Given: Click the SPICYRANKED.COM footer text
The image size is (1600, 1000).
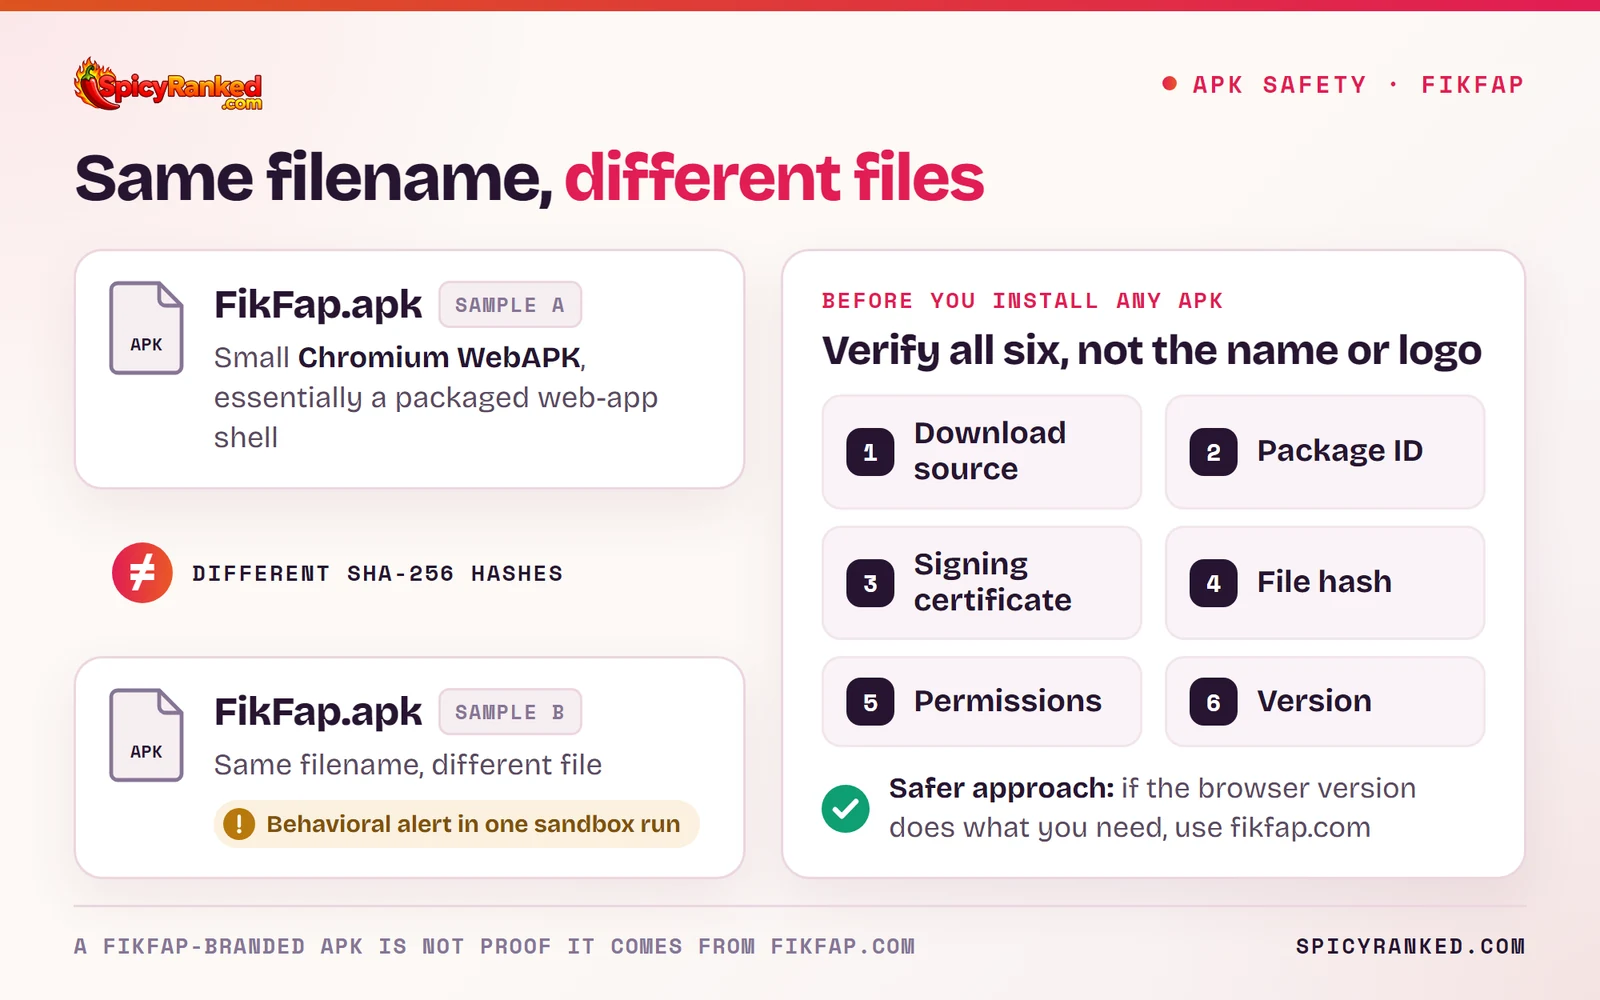Looking at the screenshot, I should coord(1410,946).
